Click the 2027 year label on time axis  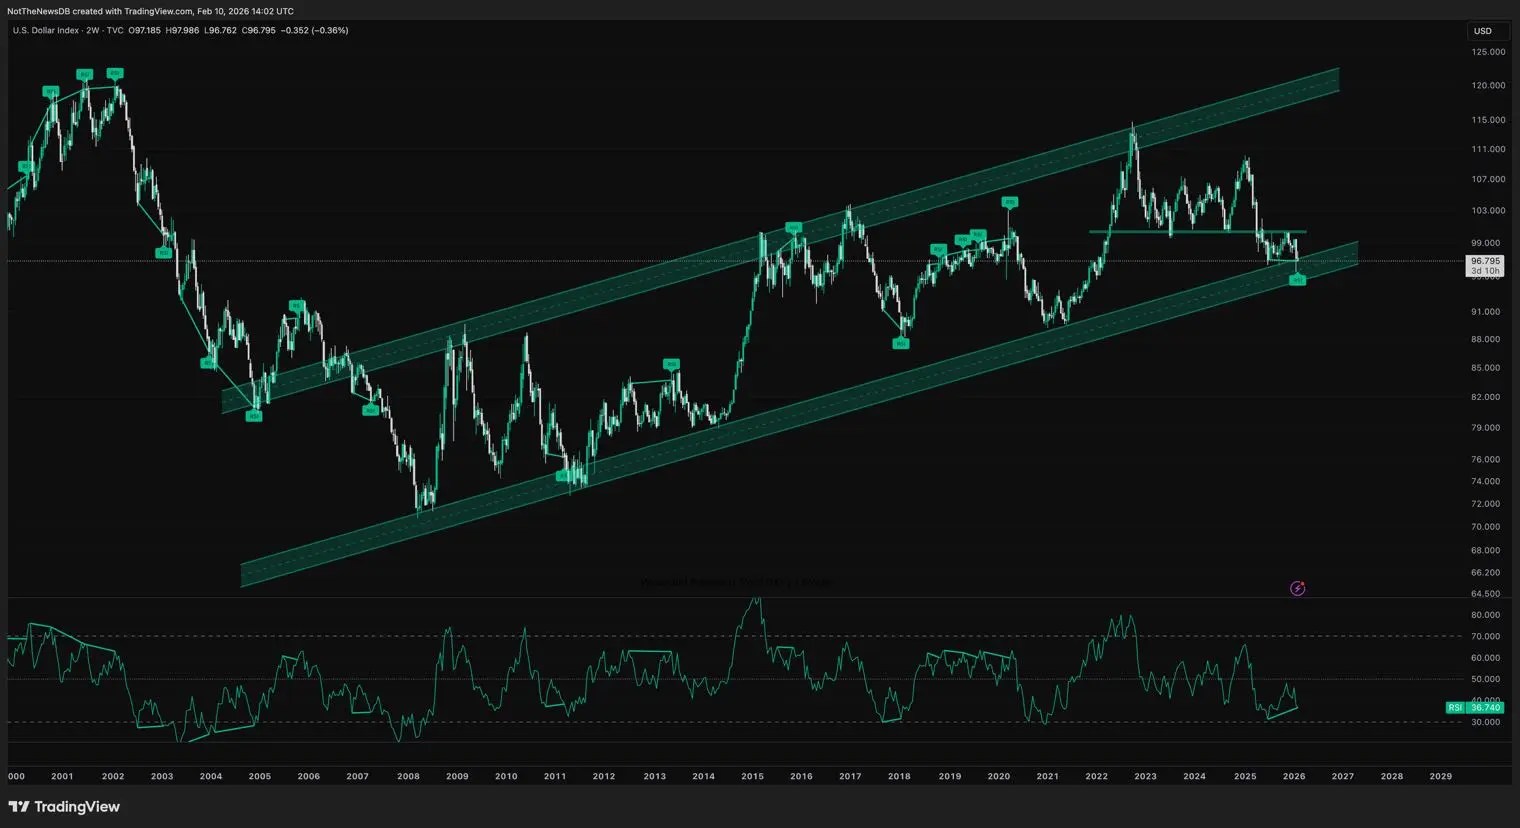pyautogui.click(x=1343, y=776)
